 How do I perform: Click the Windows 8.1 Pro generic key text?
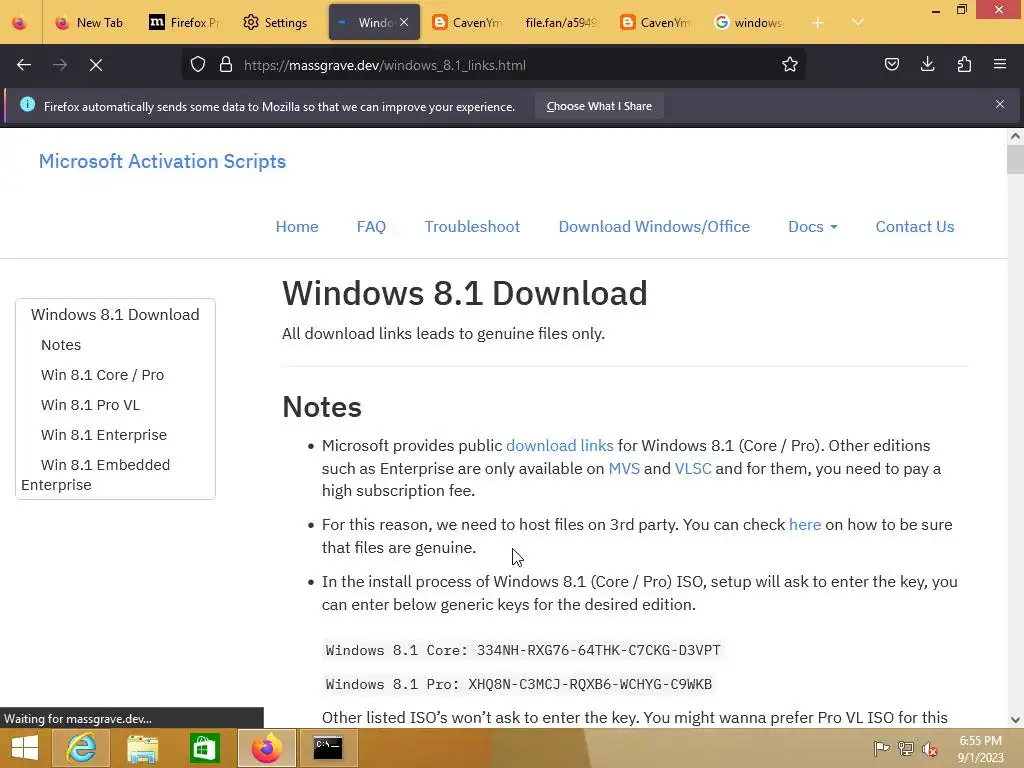pos(519,684)
